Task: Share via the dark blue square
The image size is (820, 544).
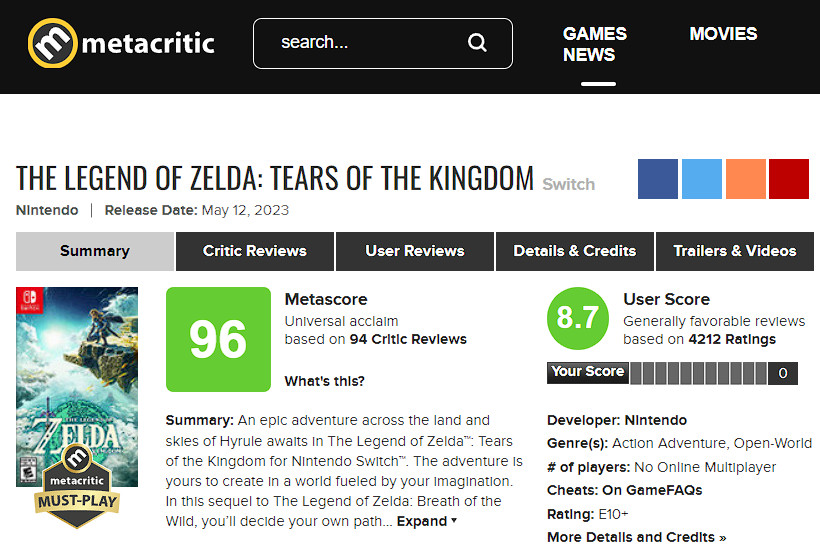Action: tap(658, 179)
